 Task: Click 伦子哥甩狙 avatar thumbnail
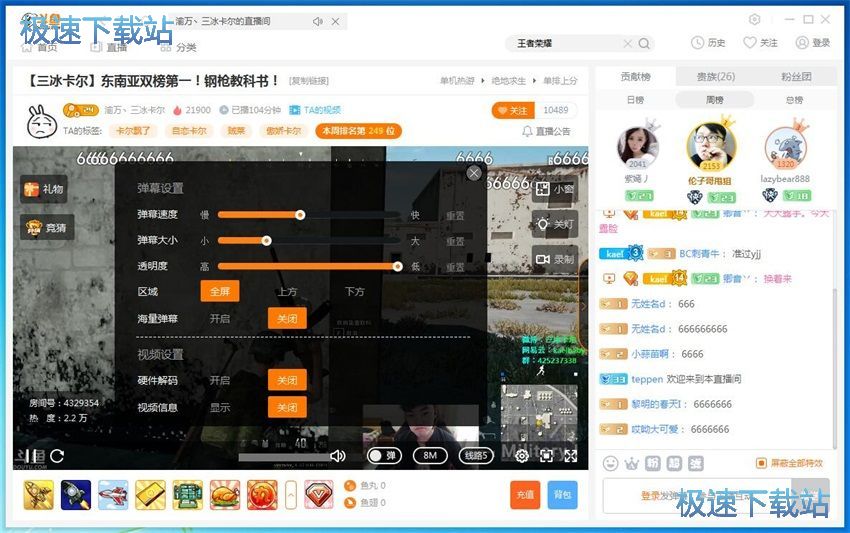[711, 145]
